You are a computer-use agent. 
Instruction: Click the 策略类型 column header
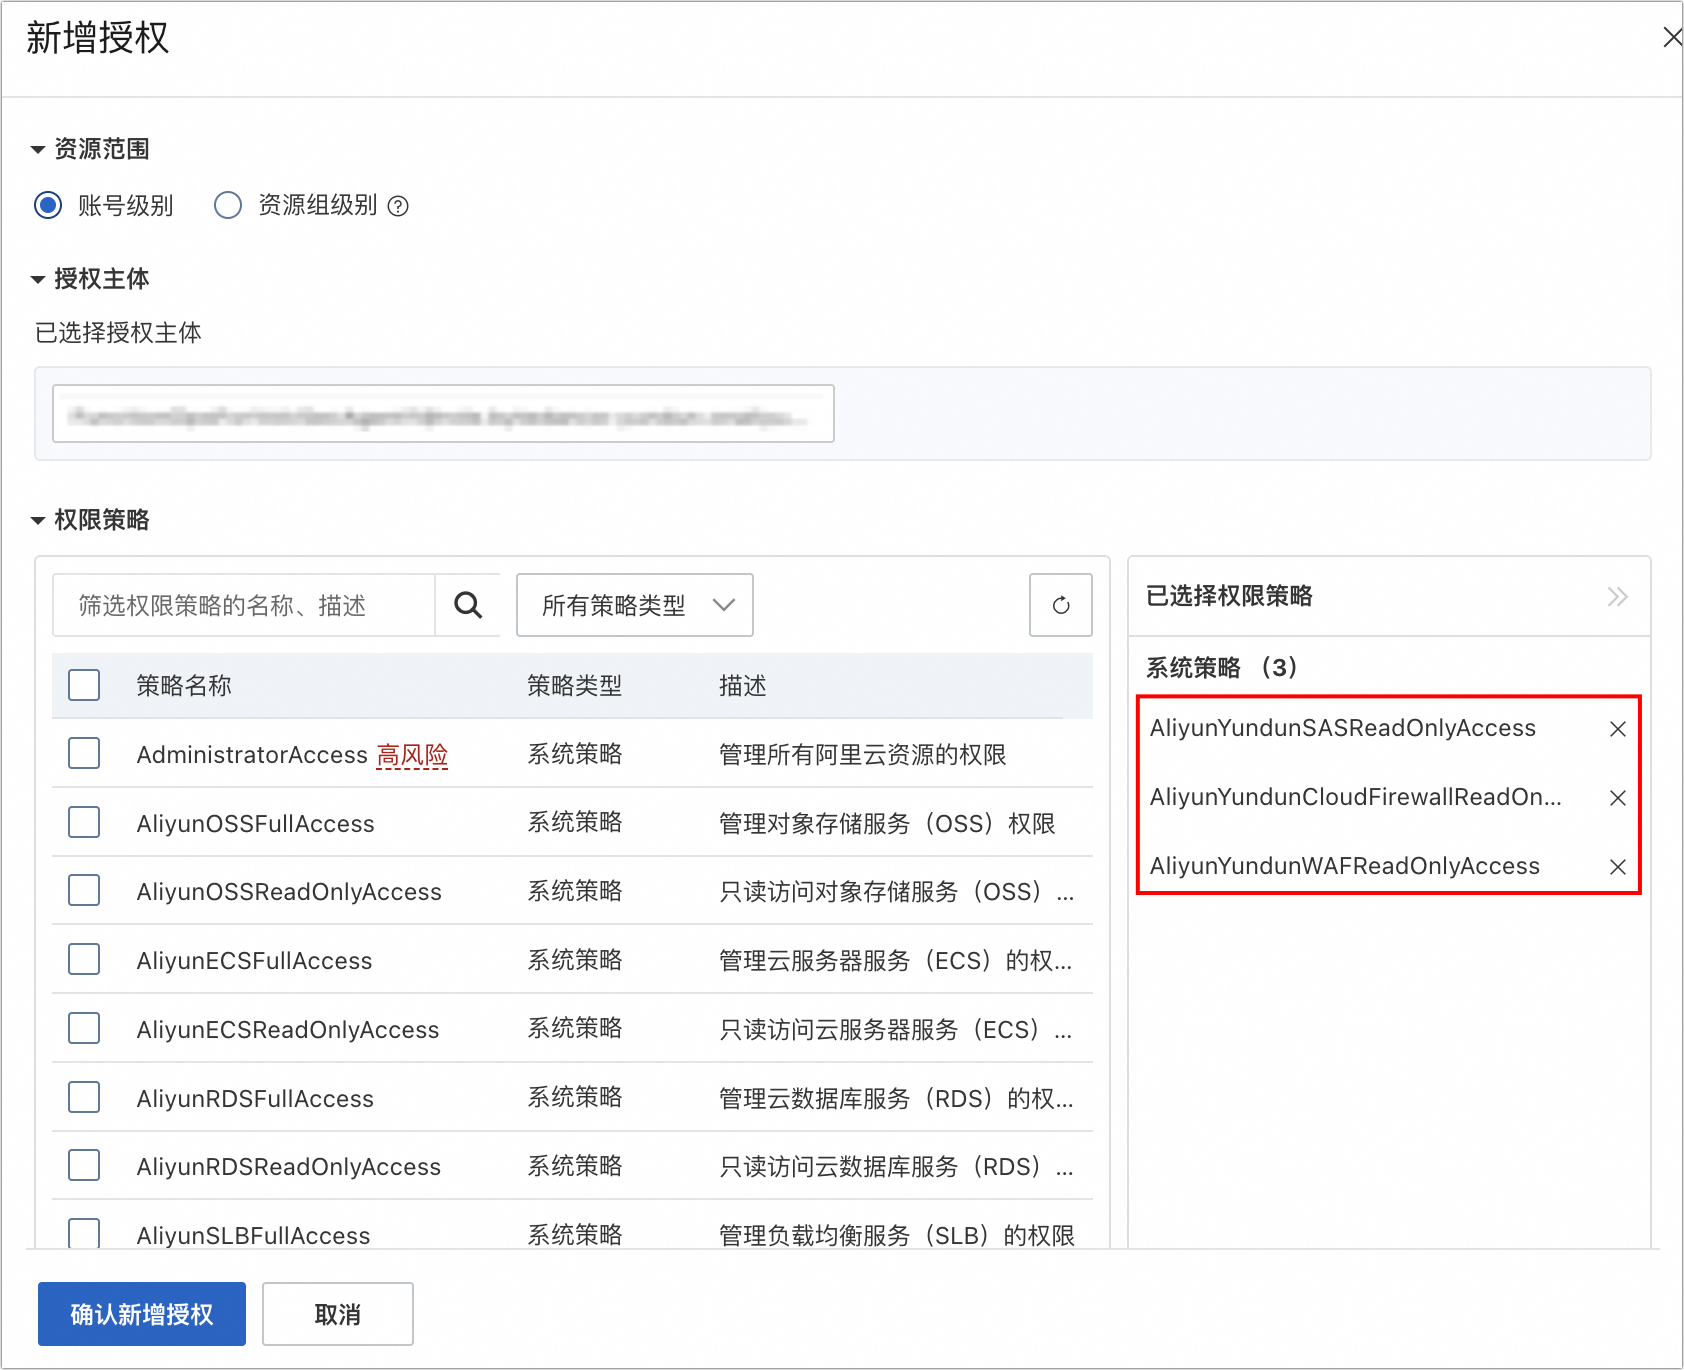click(x=575, y=686)
